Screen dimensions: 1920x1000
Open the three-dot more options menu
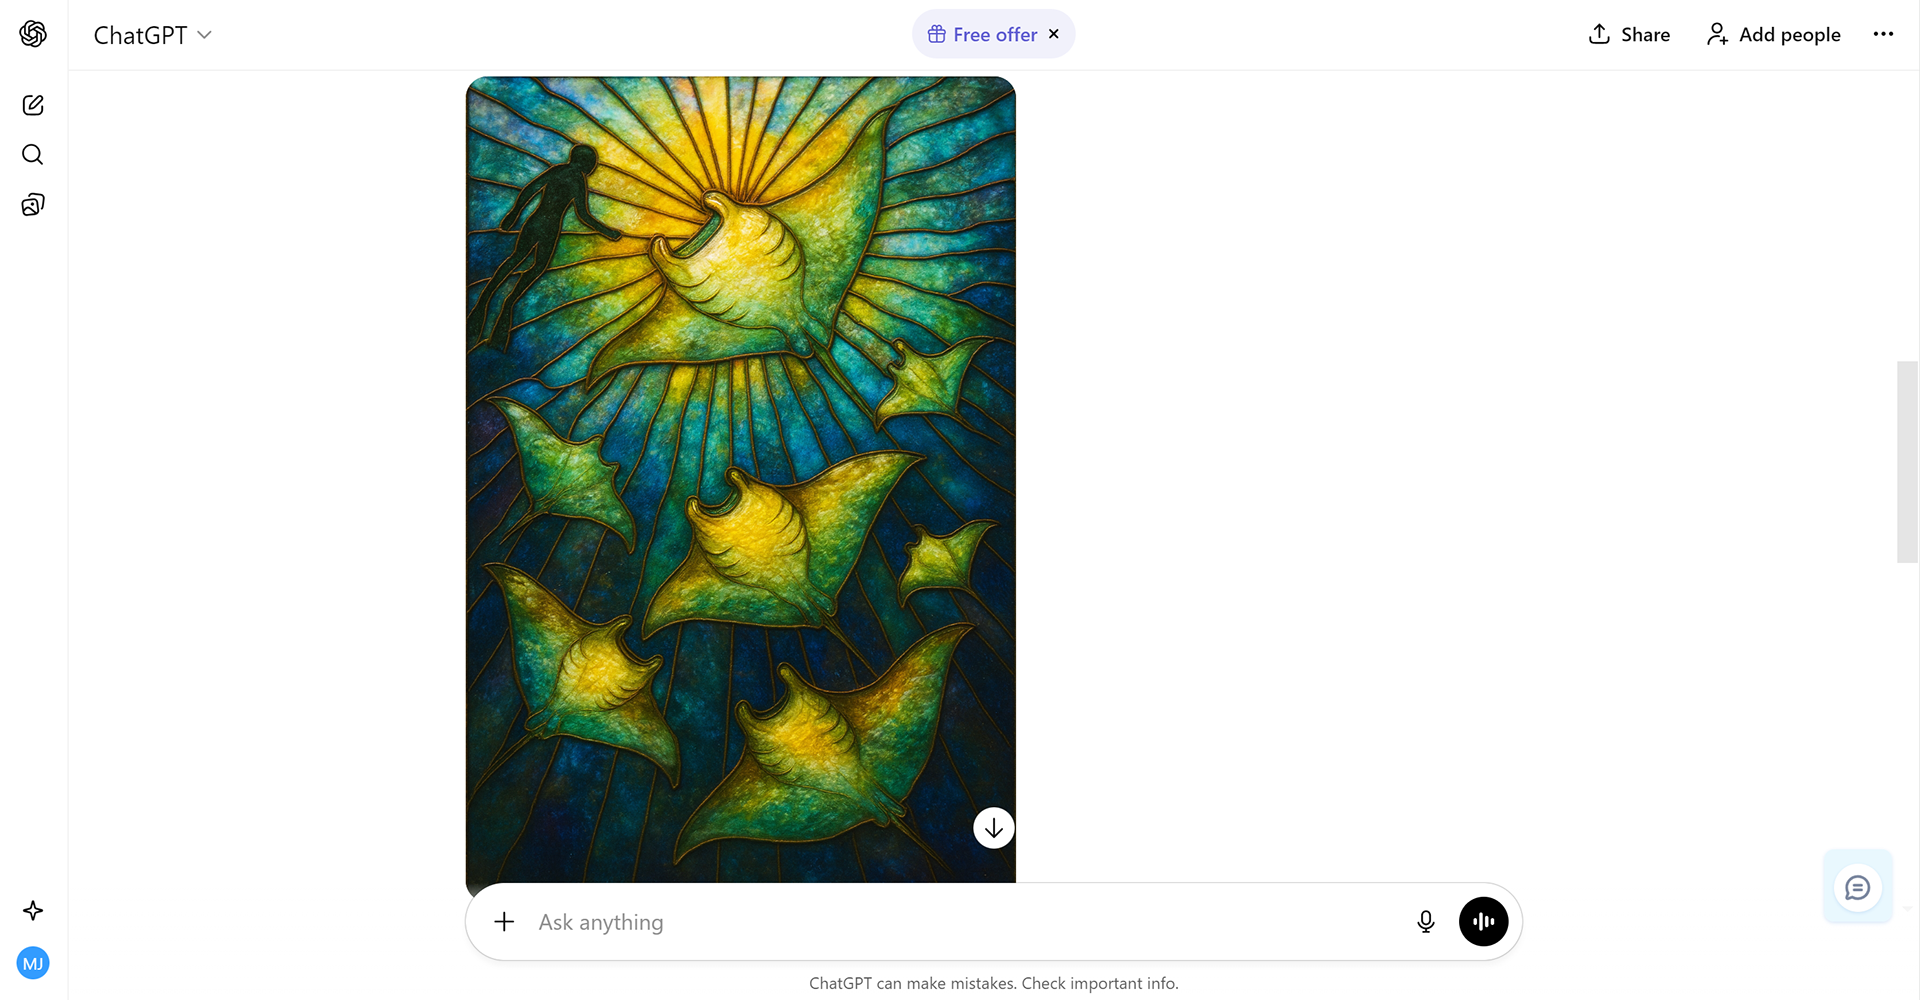pyautogui.click(x=1883, y=34)
